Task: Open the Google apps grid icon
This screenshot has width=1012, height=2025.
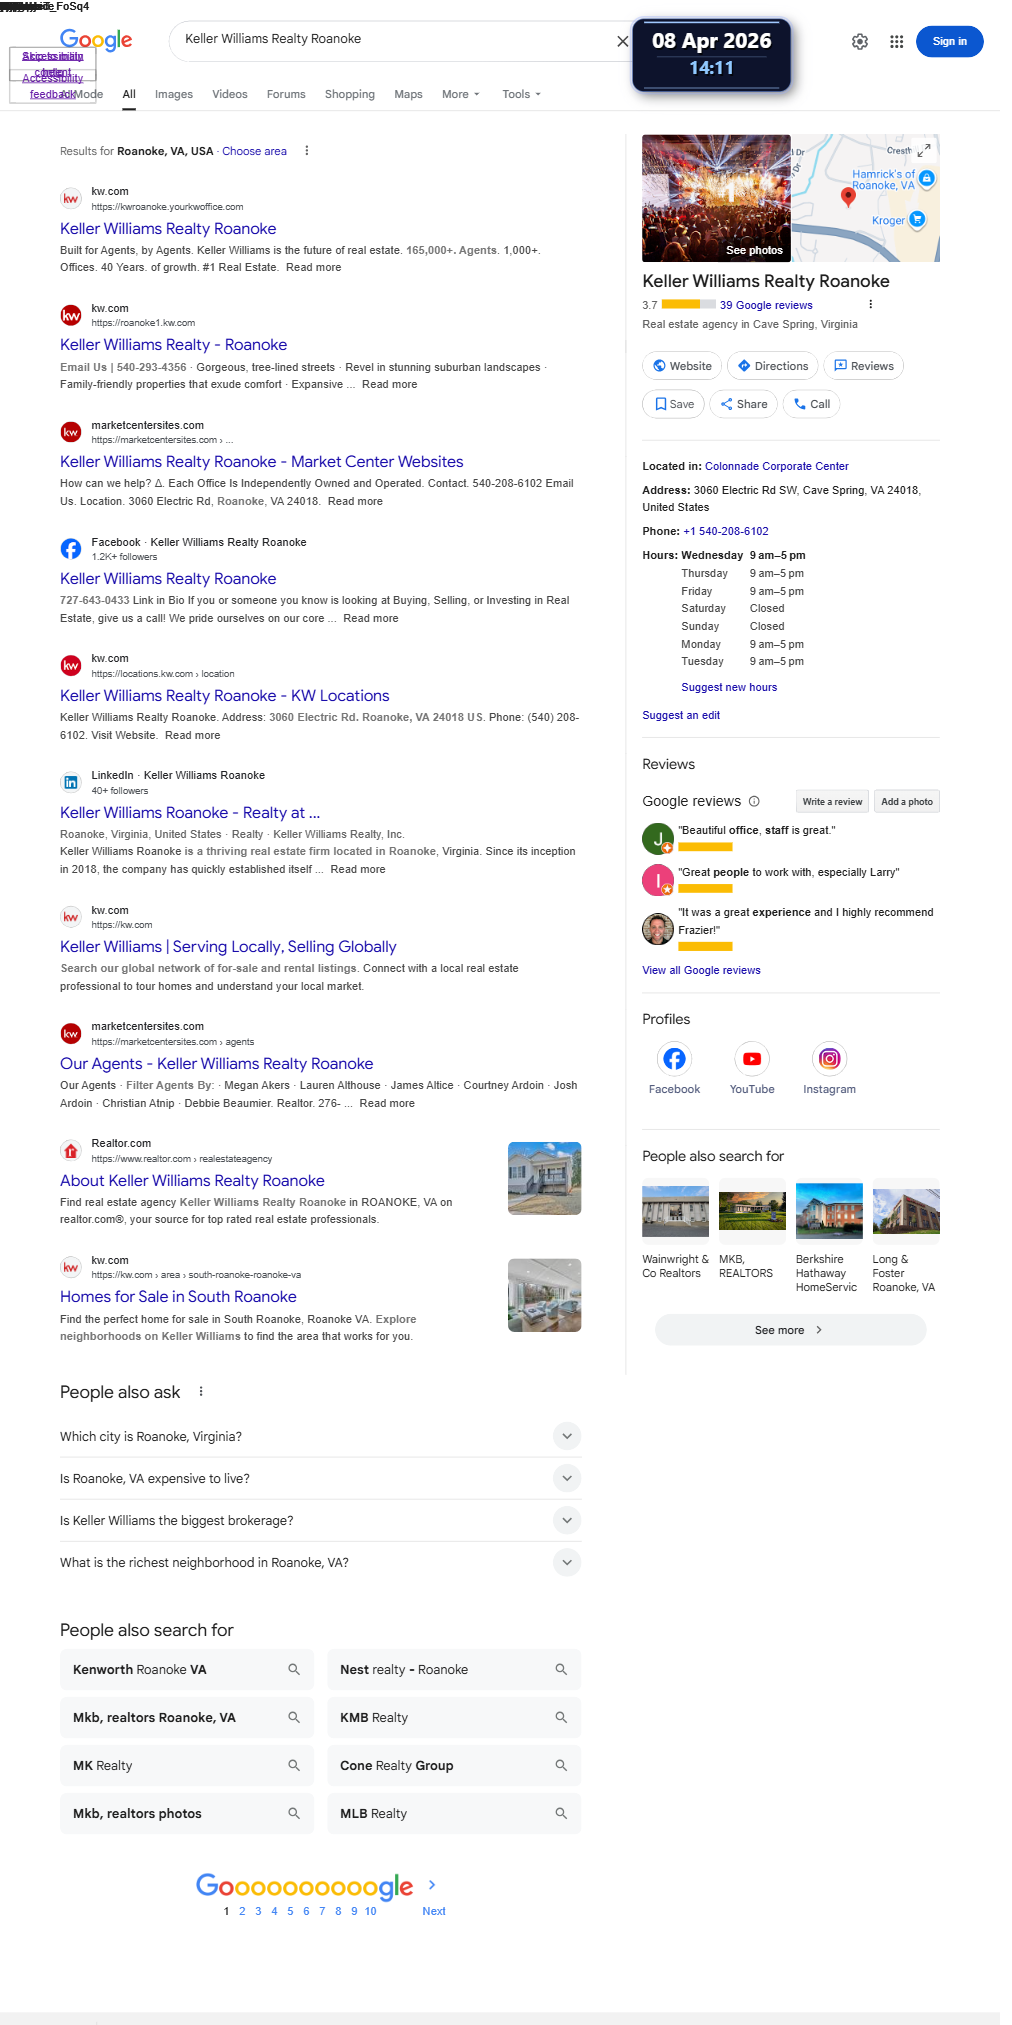Action: [x=896, y=42]
